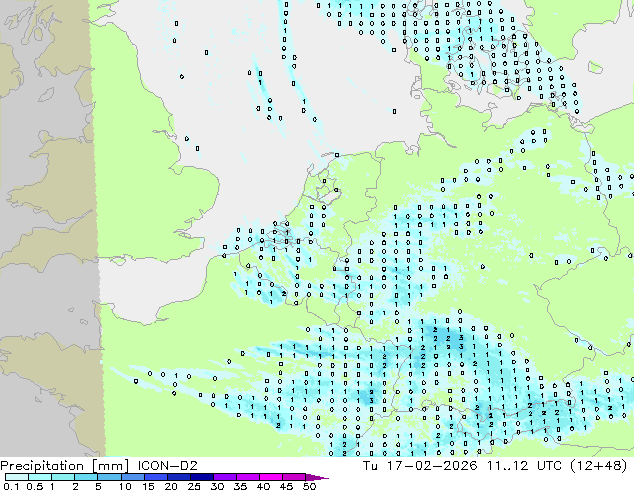Click the '50' legend value label
This screenshot has width=634, height=490.
pos(309,486)
